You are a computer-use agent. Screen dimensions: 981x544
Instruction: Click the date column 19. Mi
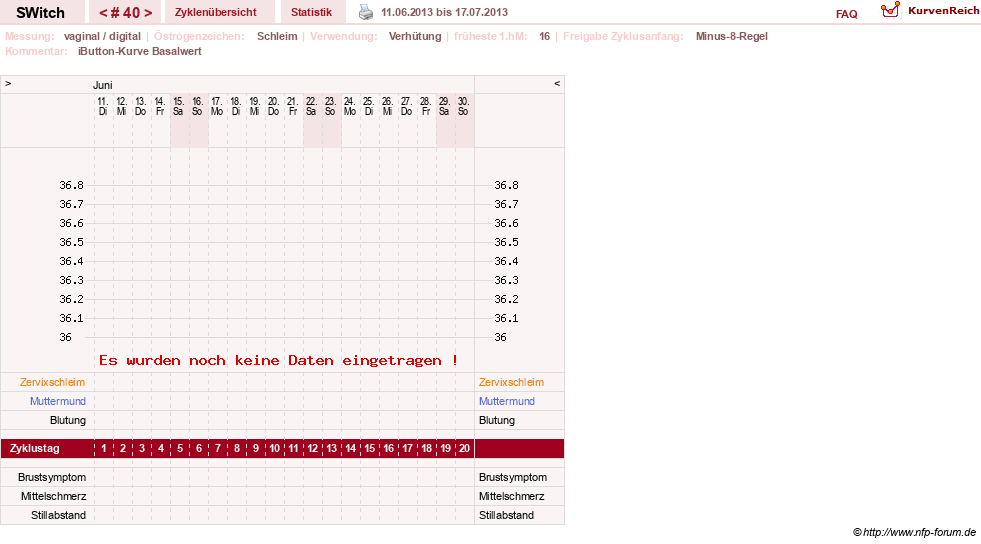pos(254,106)
